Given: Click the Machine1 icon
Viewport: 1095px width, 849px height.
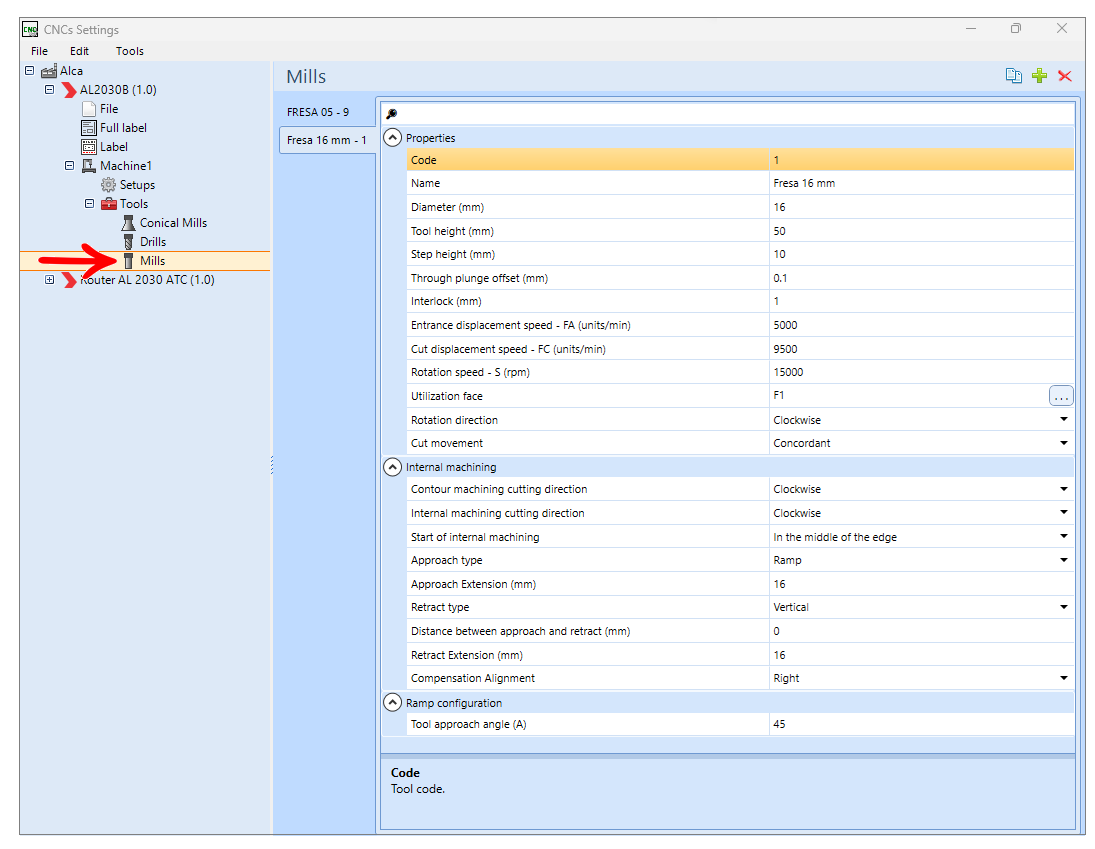Looking at the screenshot, I should coord(89,165).
